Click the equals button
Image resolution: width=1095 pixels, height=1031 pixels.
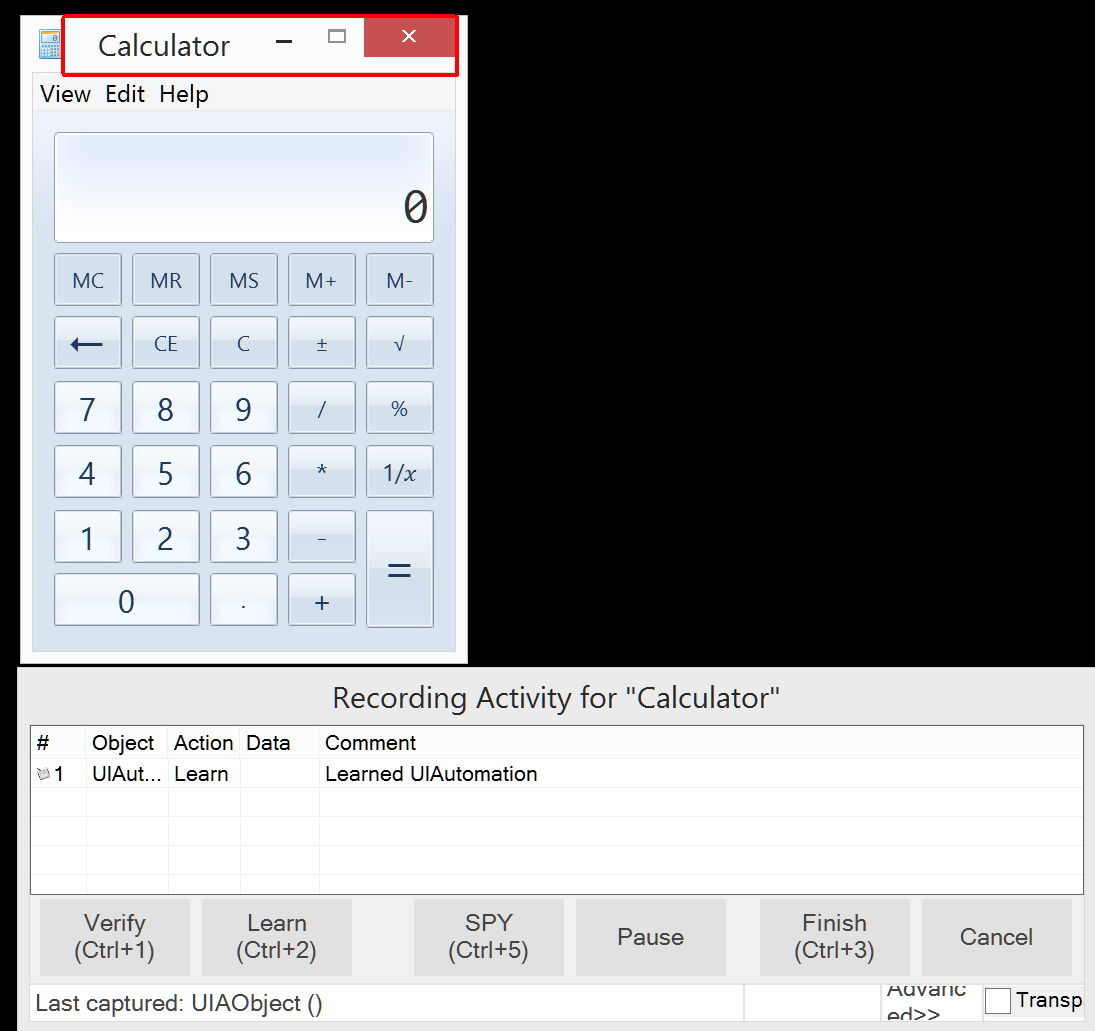399,569
